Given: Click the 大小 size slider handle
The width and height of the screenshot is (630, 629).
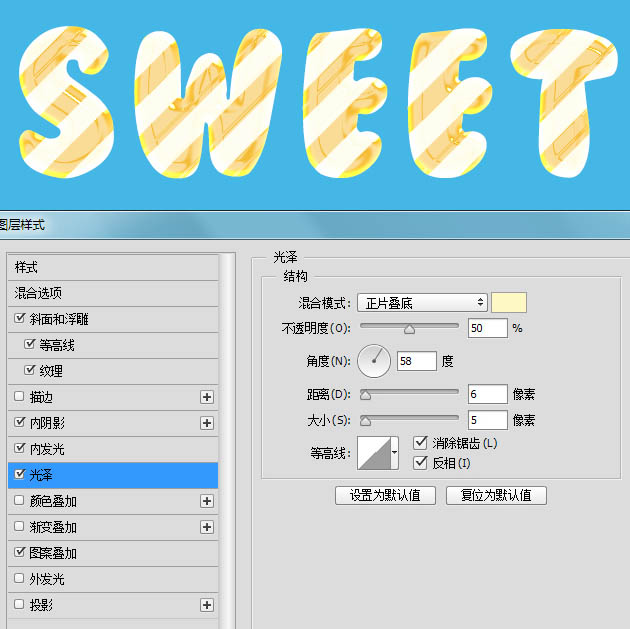Looking at the screenshot, I should [x=365, y=421].
